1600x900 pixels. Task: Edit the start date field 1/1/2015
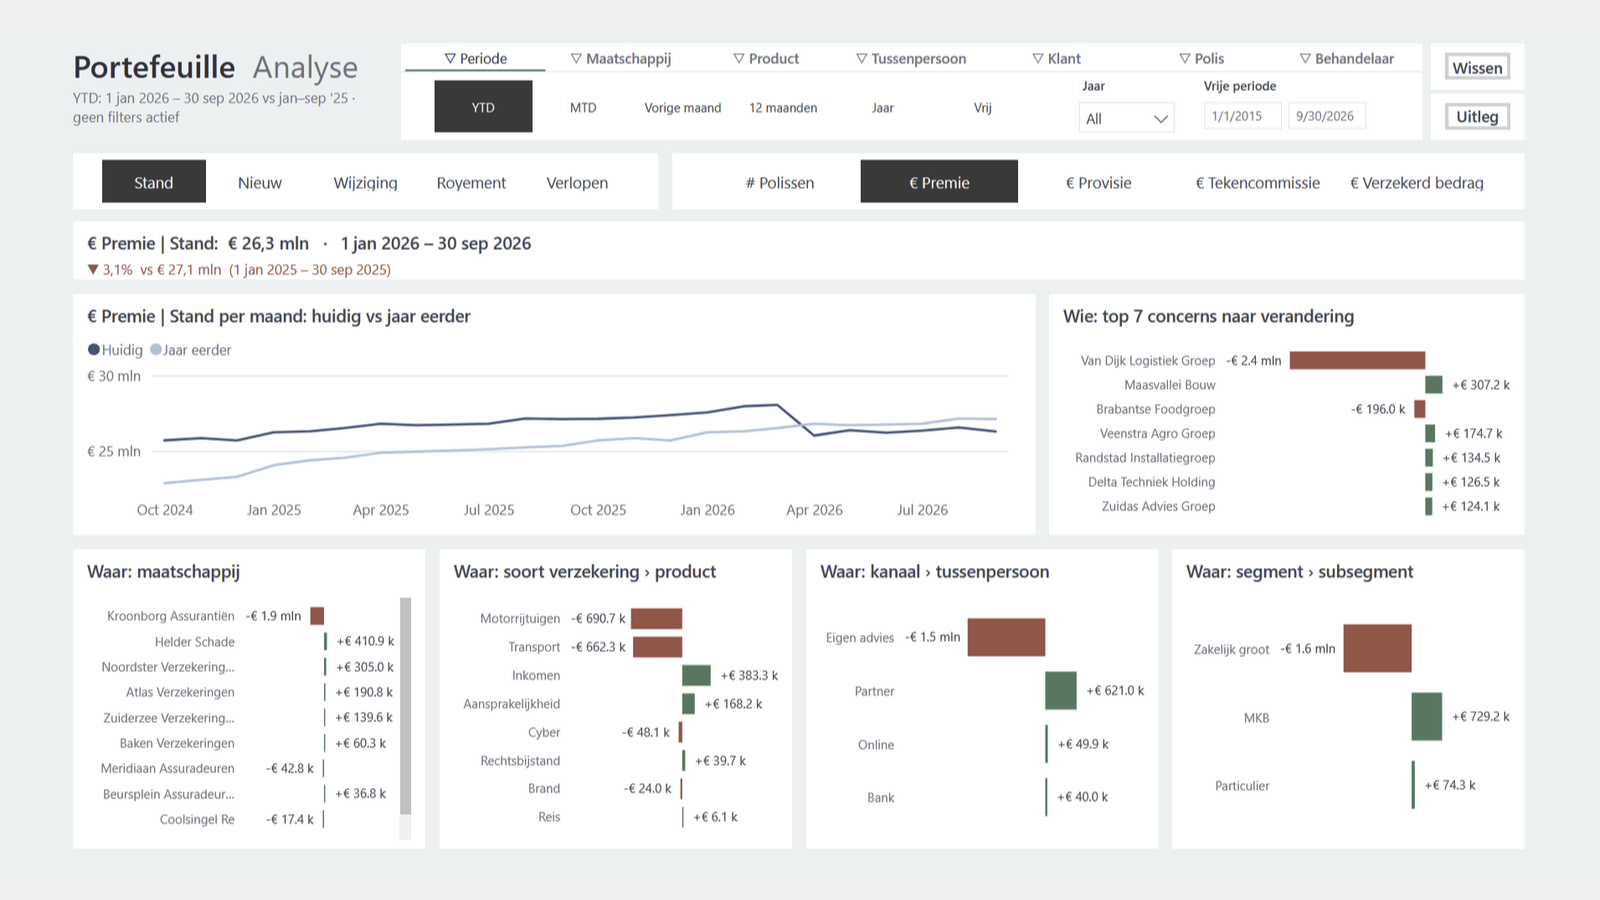click(1243, 116)
